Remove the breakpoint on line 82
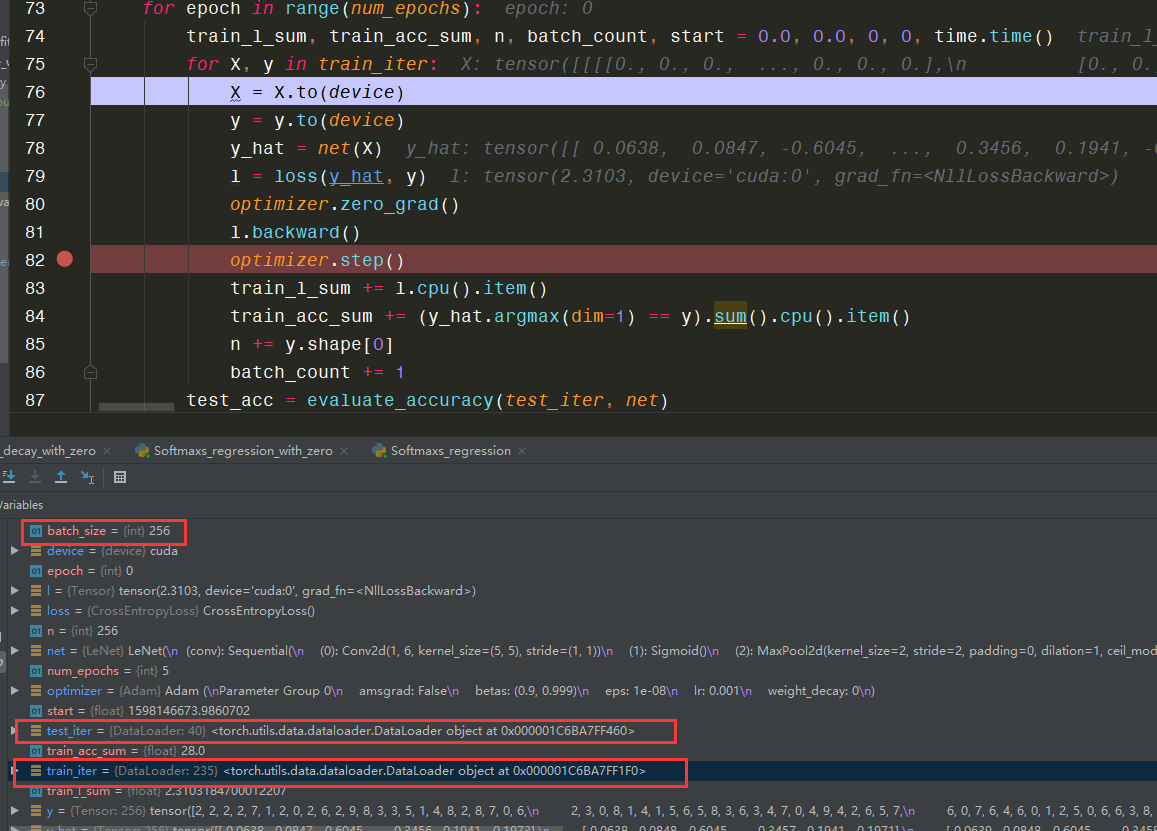Screen dimensions: 1157x831 65,259
